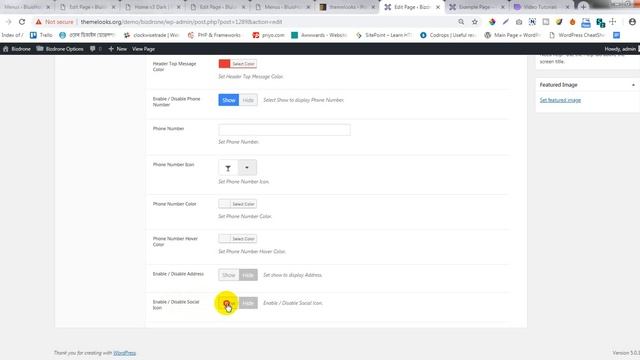Open the WordPress CheatSheet bookmark
Image resolution: width=640 pixels, height=360 pixels.
tap(577, 35)
